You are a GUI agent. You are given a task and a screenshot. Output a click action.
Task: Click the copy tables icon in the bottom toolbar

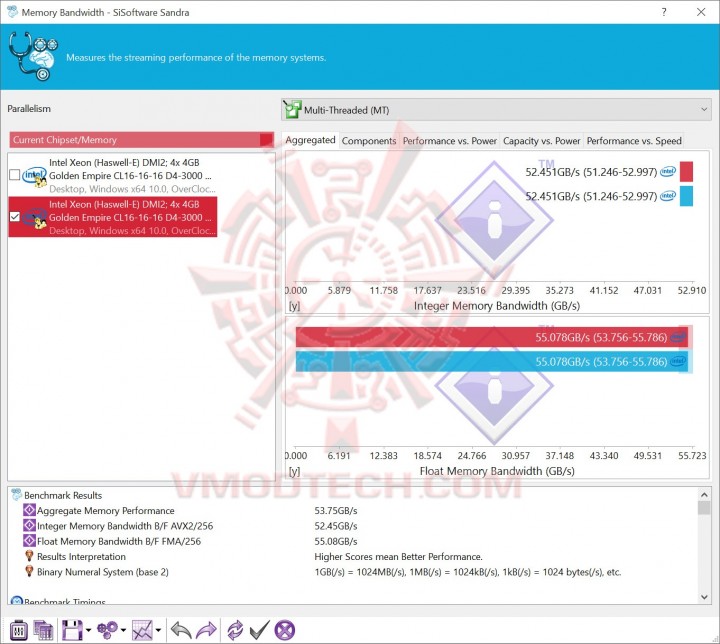coord(44,630)
